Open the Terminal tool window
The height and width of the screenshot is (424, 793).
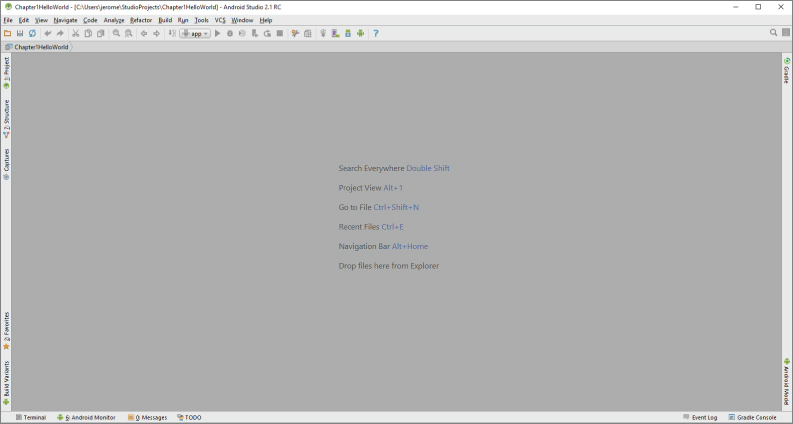[x=30, y=417]
